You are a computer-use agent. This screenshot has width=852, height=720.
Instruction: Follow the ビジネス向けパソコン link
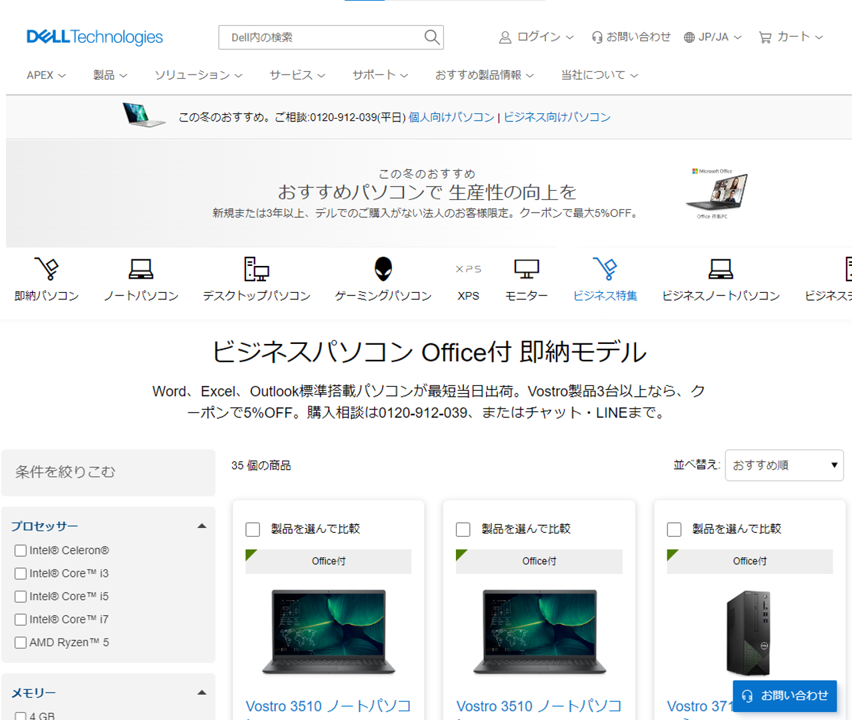click(557, 117)
